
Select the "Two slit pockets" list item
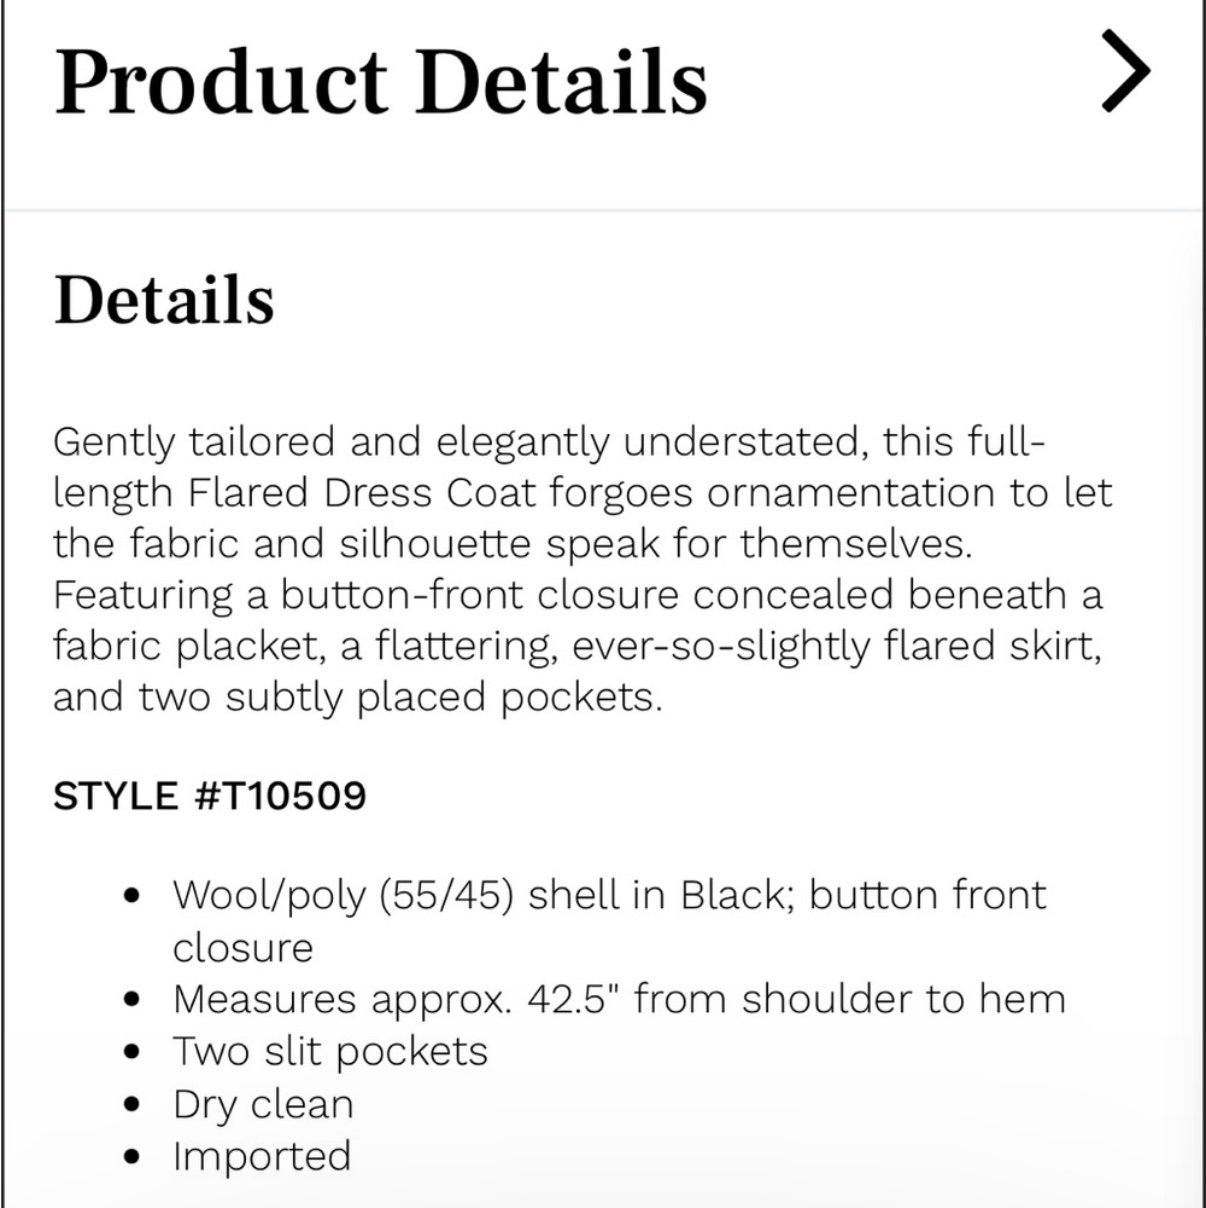(330, 1052)
